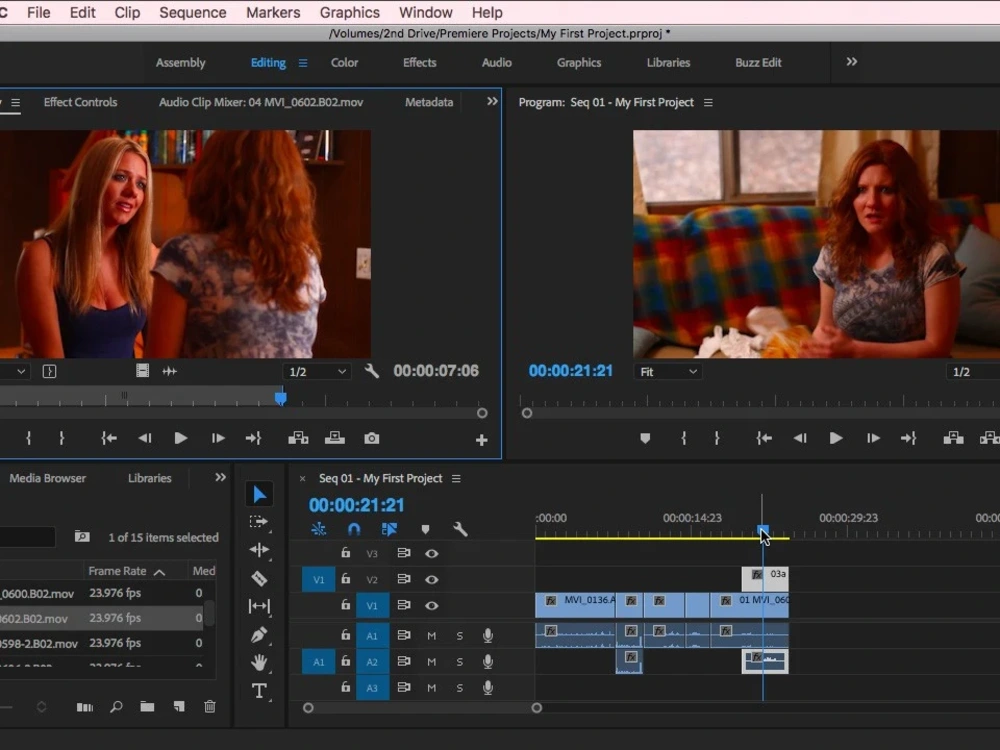Open Source monitor button editor plus
Image resolution: width=1000 pixels, height=750 pixels.
click(482, 439)
